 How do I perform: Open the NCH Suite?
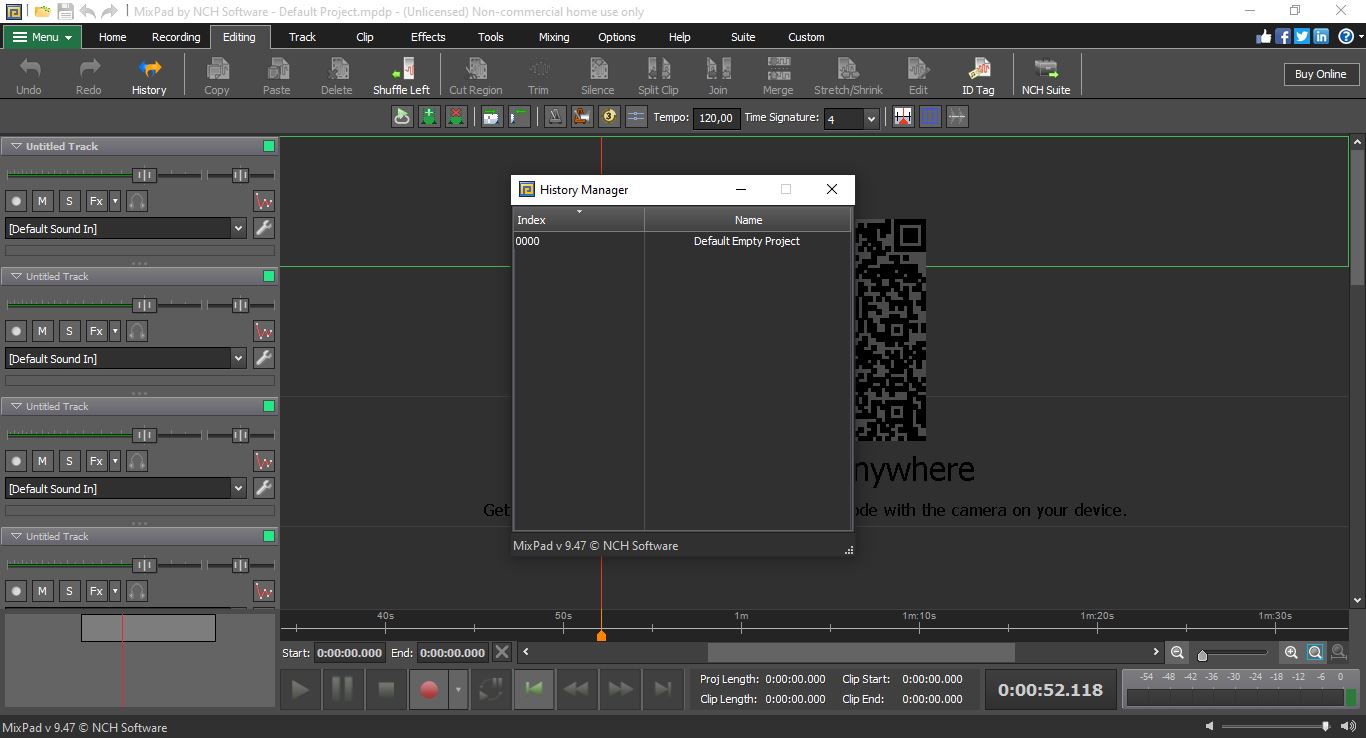(x=1046, y=77)
